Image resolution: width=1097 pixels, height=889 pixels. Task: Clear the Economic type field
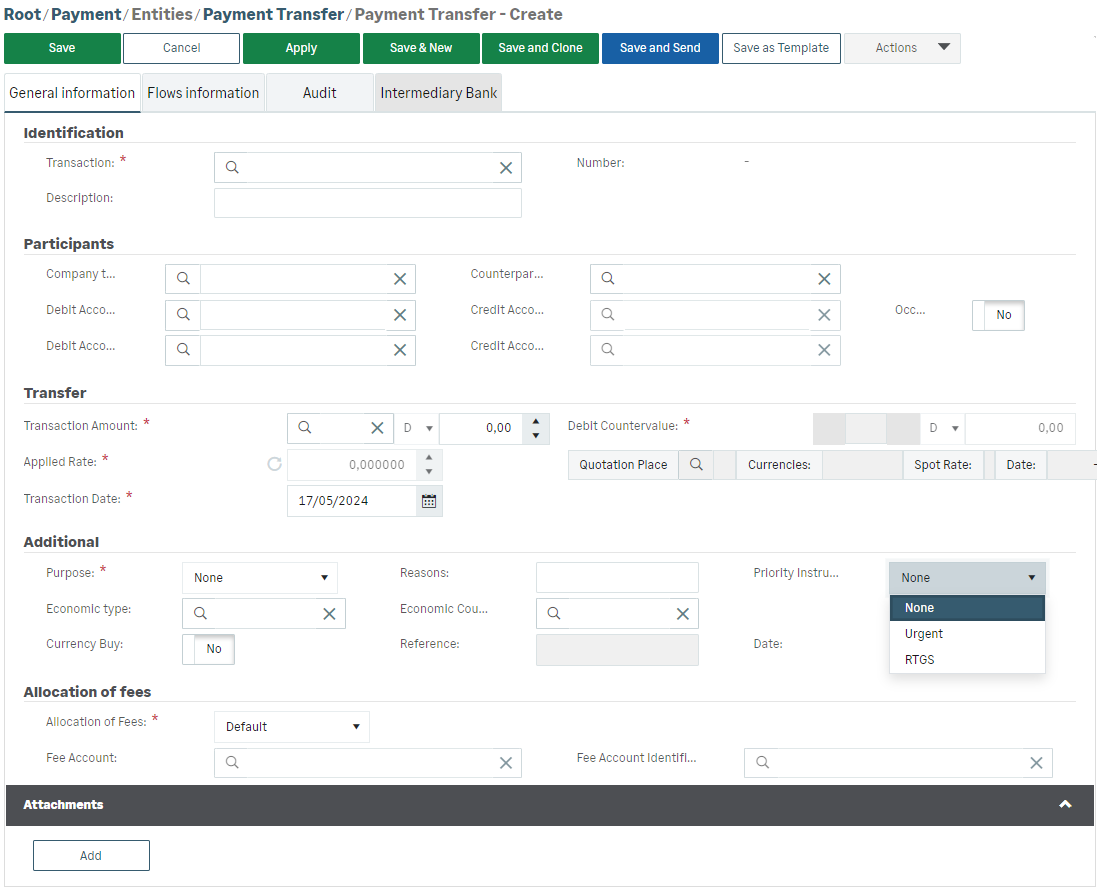click(x=329, y=614)
